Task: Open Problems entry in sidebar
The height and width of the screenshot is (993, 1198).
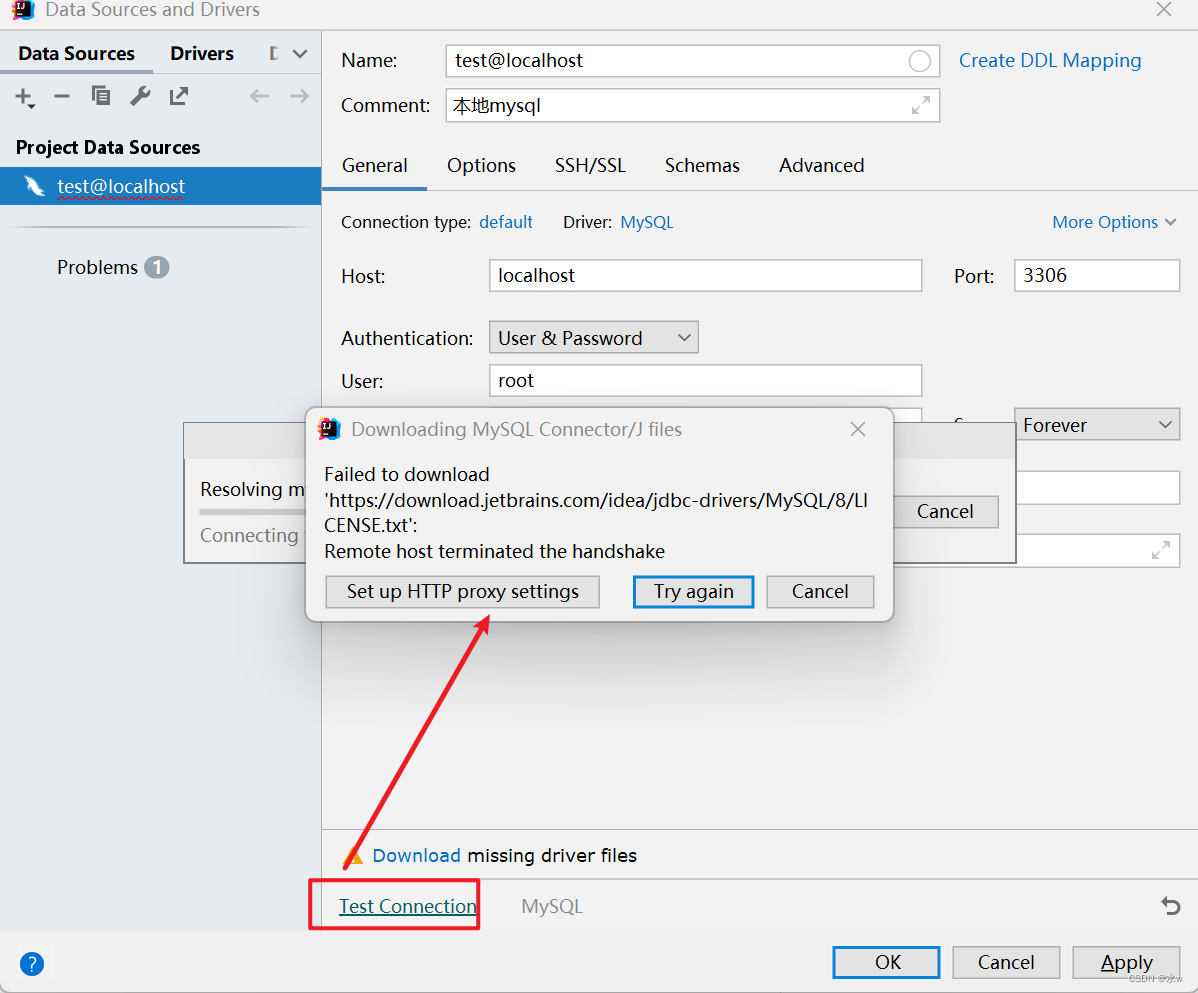Action: (x=112, y=267)
